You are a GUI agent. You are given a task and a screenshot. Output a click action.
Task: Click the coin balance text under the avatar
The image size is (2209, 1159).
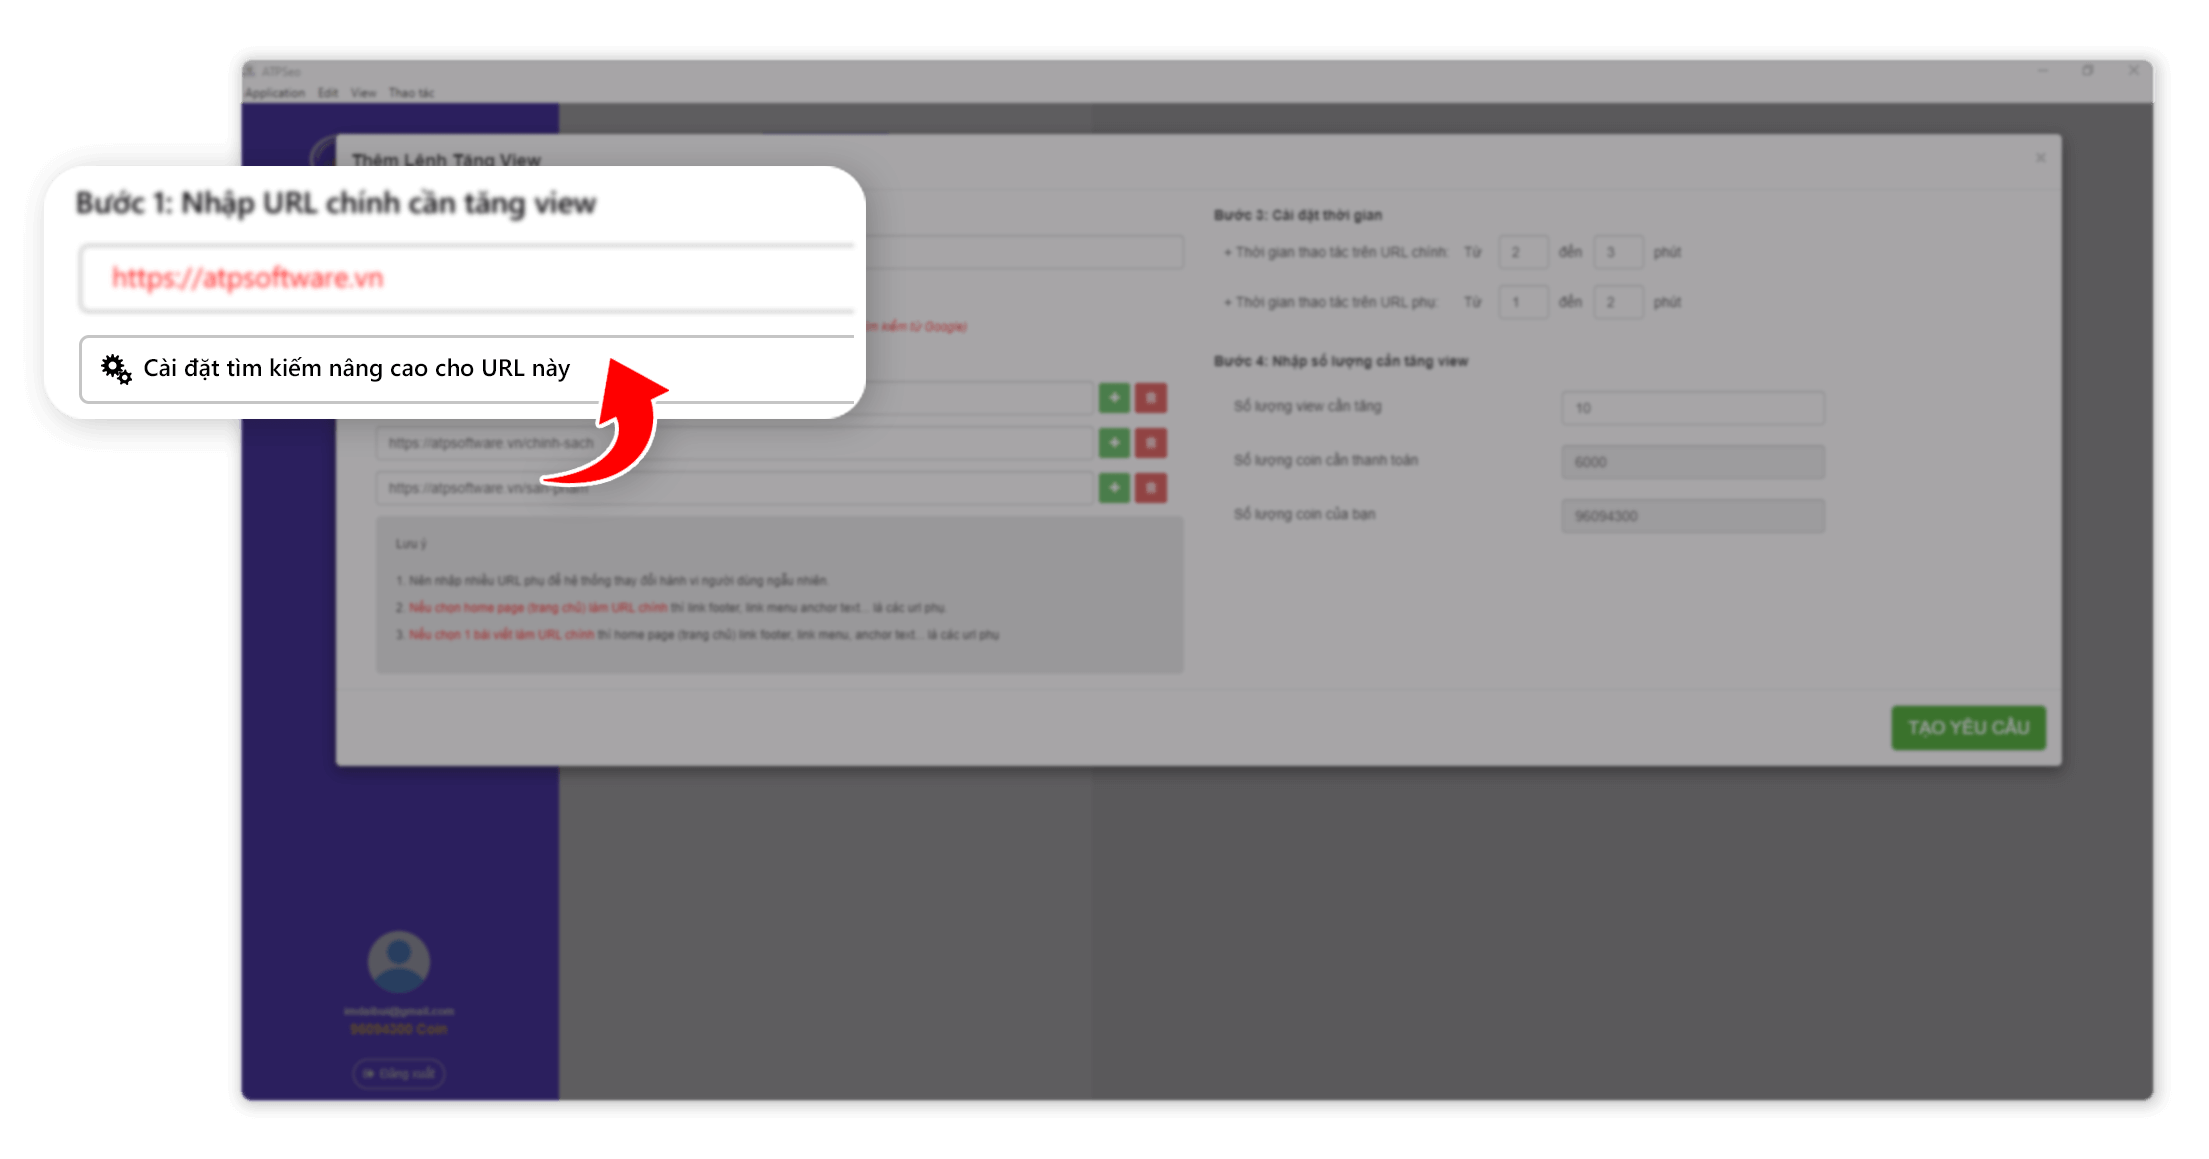tap(399, 1029)
